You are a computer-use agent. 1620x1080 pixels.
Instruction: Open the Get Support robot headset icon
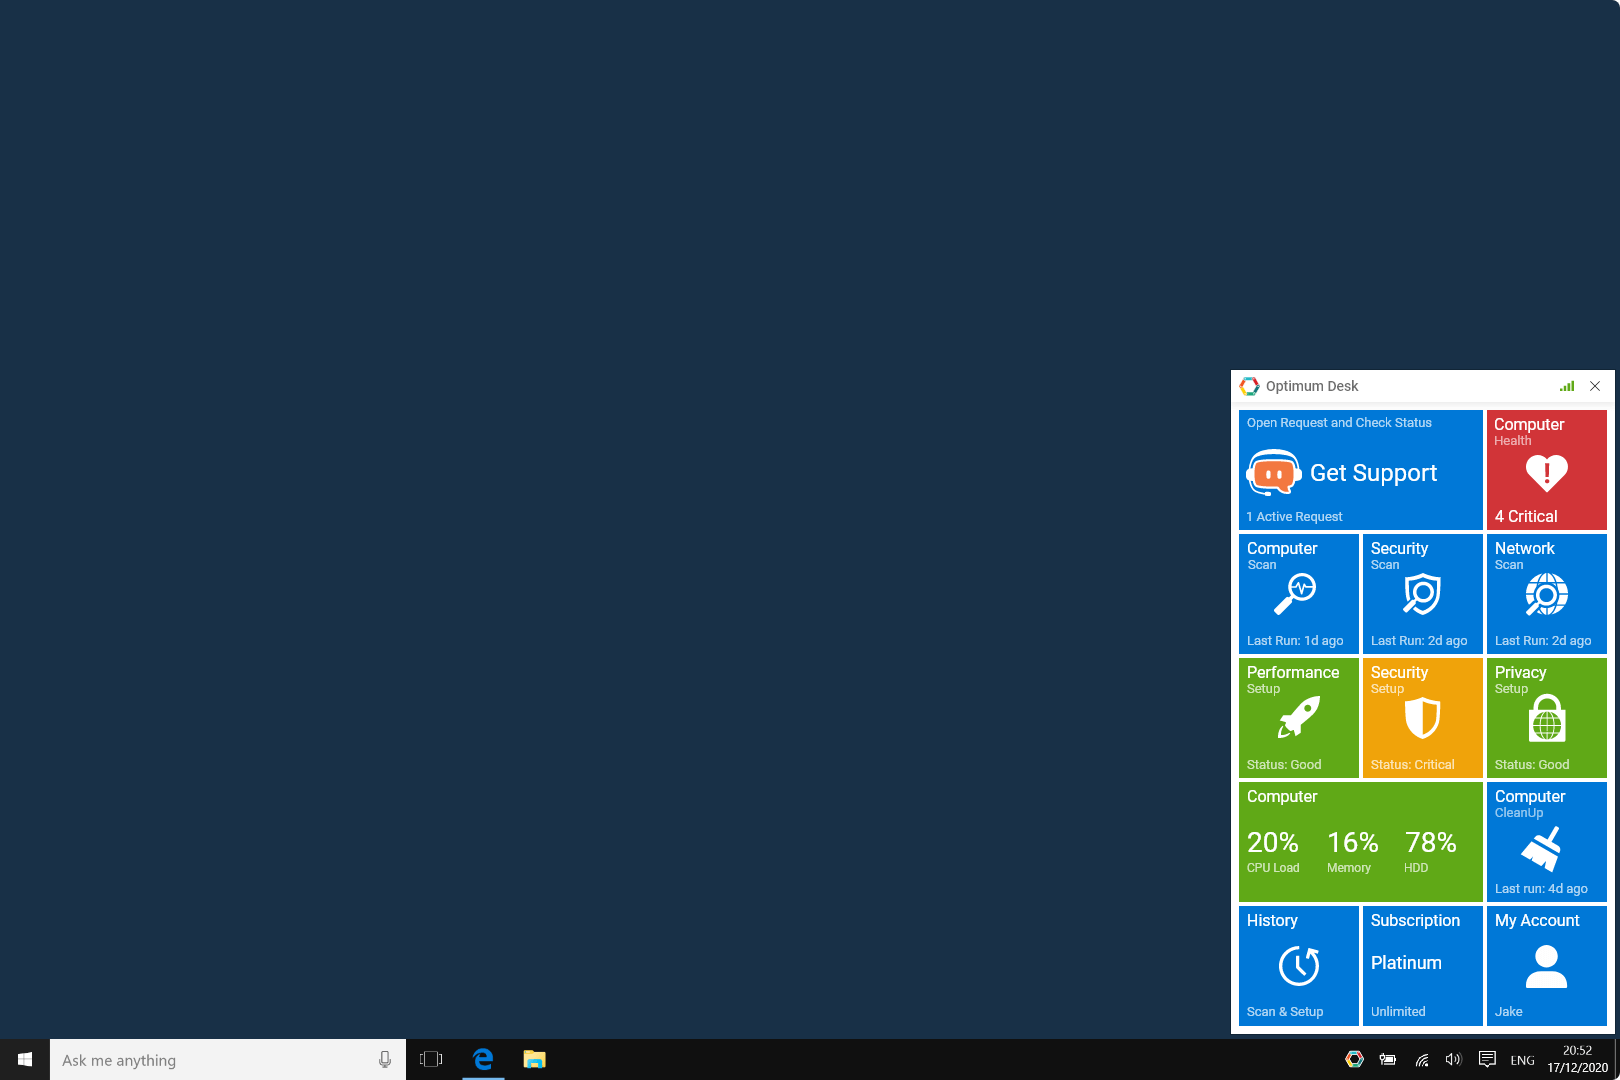click(x=1273, y=472)
